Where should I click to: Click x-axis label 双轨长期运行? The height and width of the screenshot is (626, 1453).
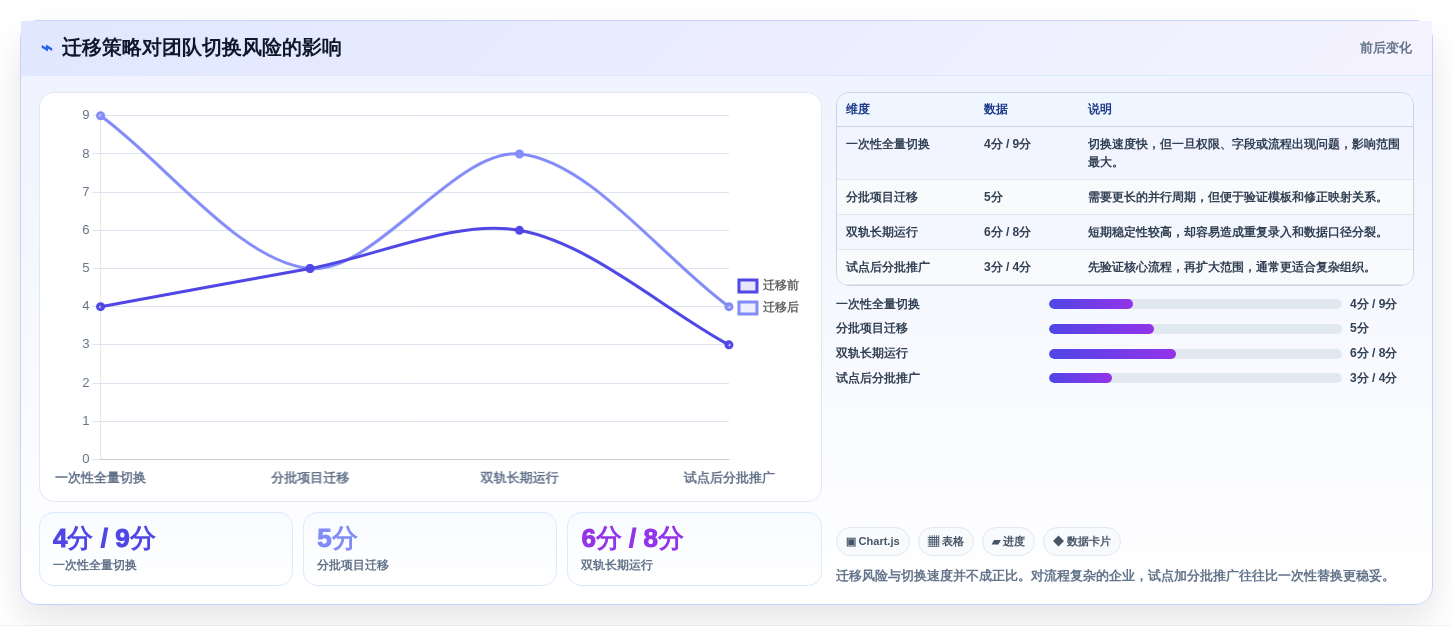[519, 478]
